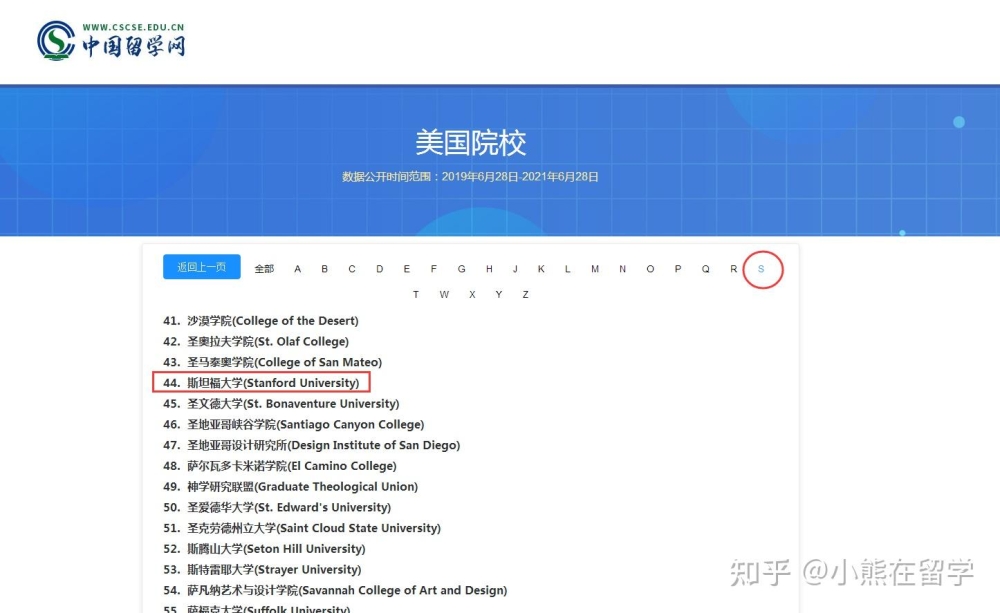Filter schools by letter Y
1000x613 pixels.
[499, 295]
